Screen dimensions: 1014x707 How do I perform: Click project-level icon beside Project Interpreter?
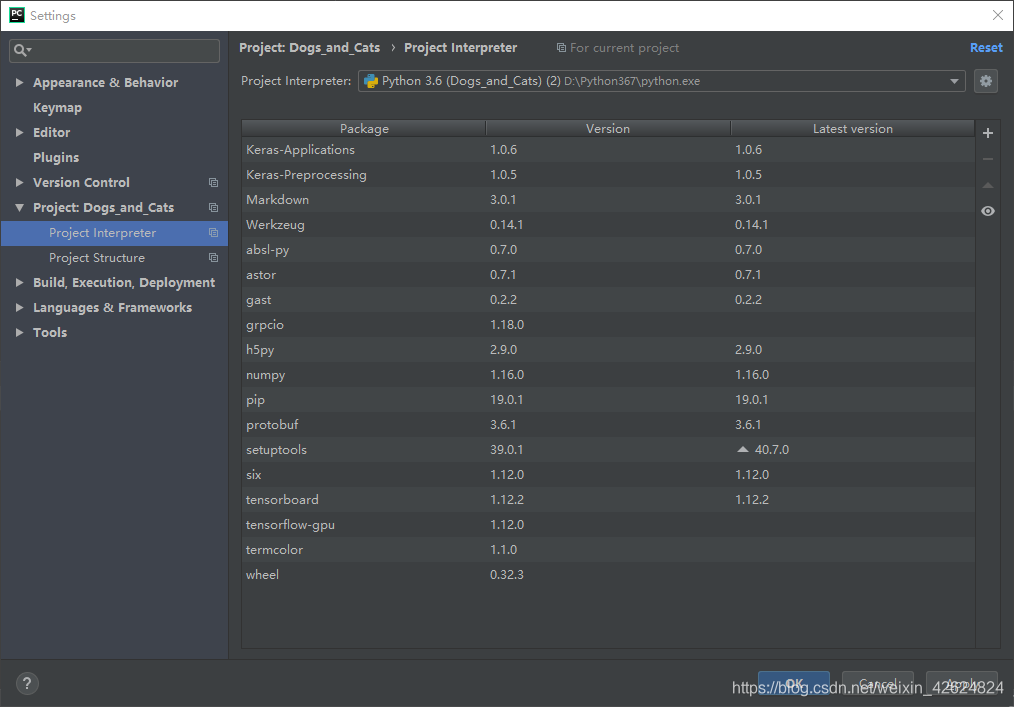click(213, 233)
